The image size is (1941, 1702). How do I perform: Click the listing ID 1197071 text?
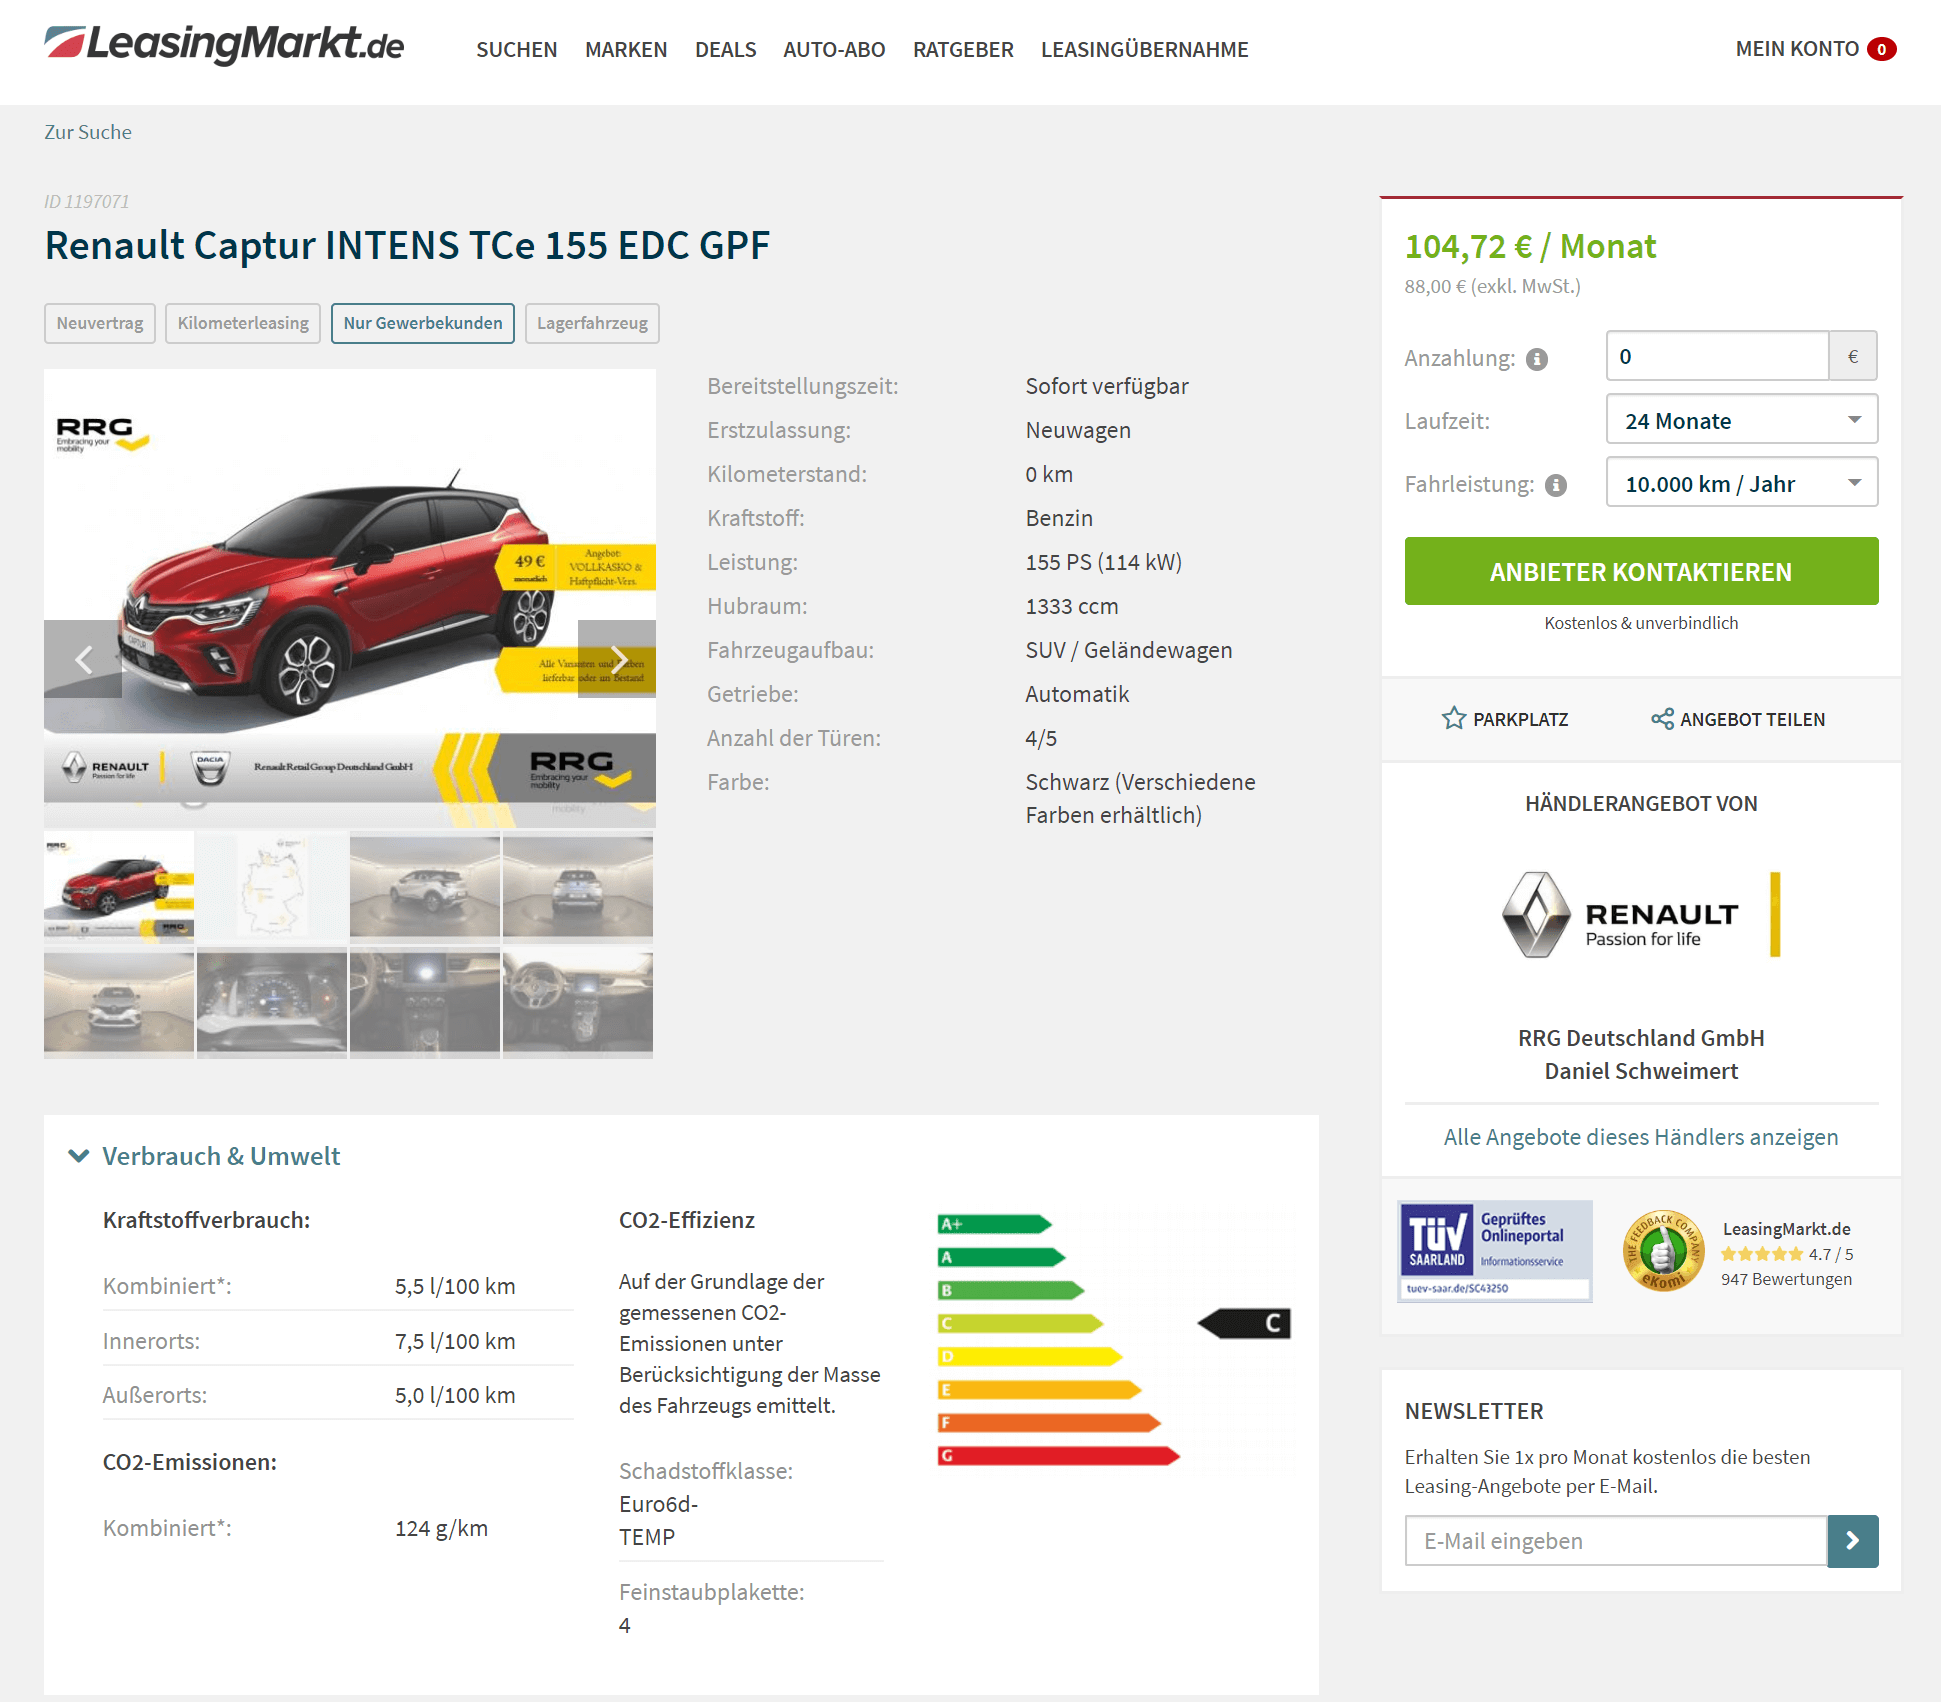(x=86, y=201)
